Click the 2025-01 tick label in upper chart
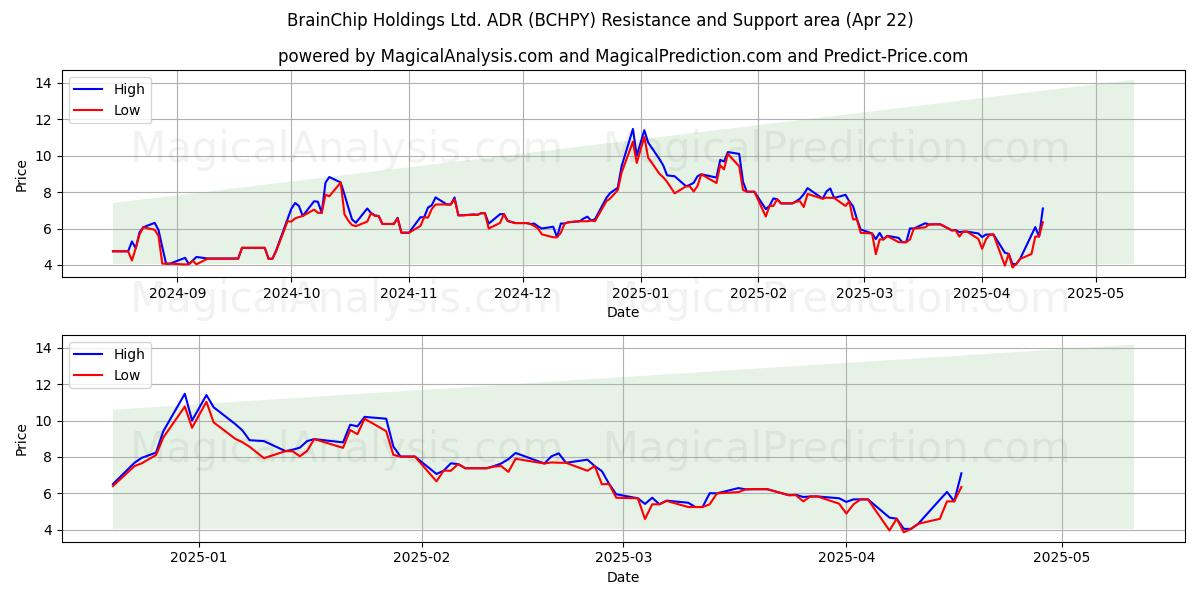 point(641,293)
